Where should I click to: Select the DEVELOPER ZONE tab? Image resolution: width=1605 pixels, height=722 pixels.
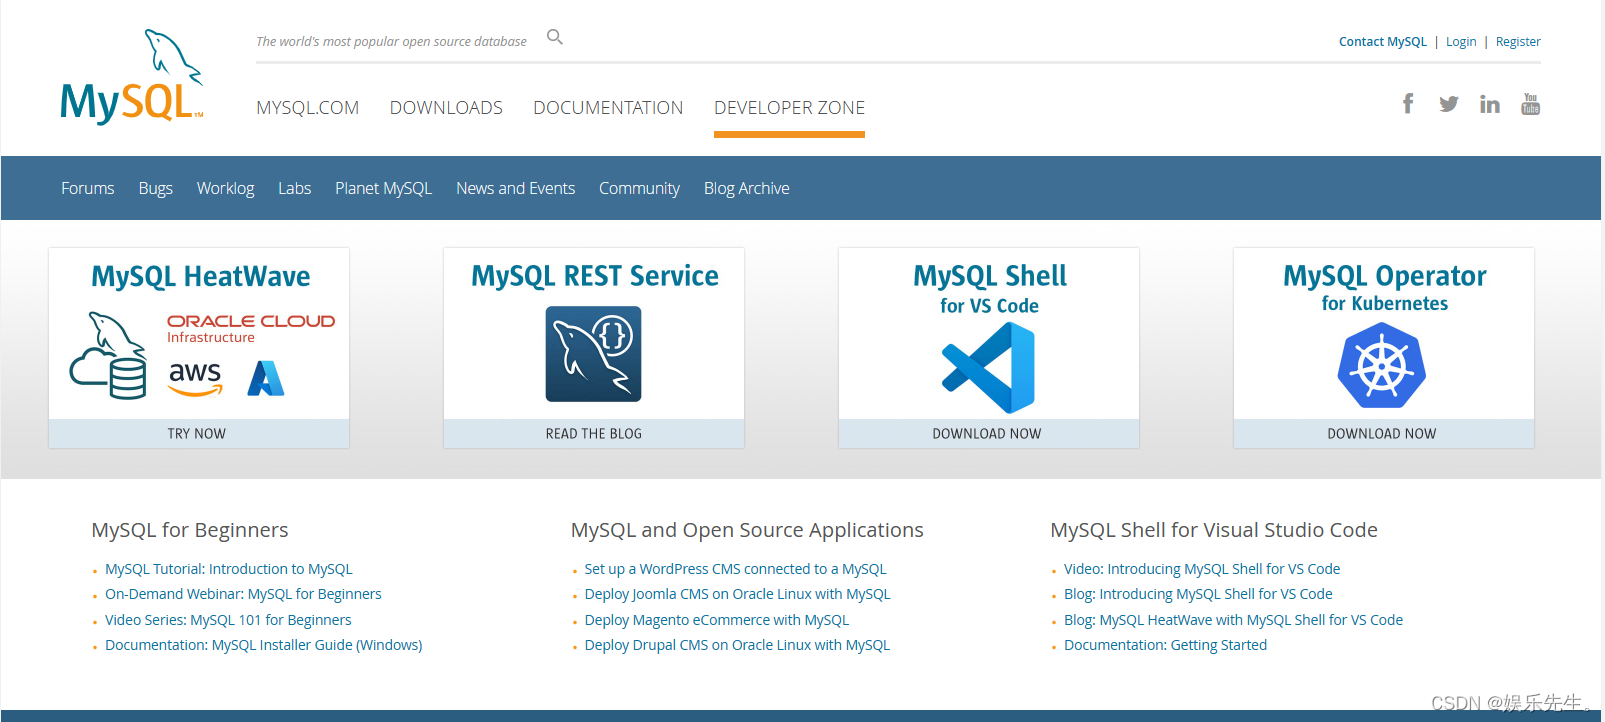point(789,108)
